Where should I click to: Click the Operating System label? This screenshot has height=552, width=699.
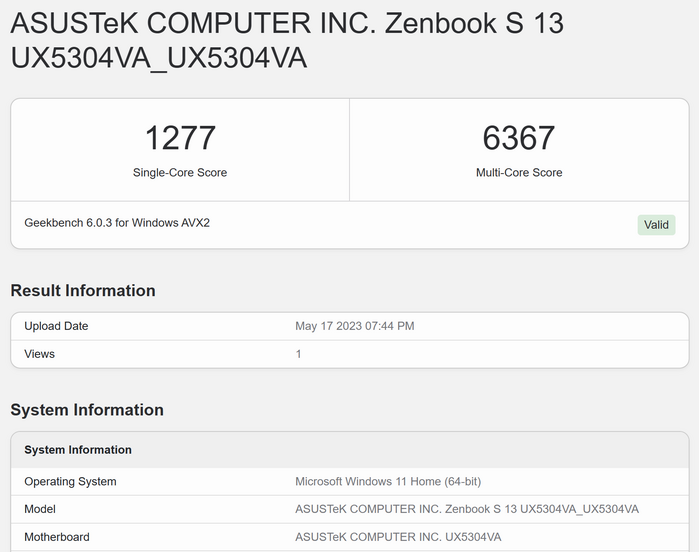(70, 482)
